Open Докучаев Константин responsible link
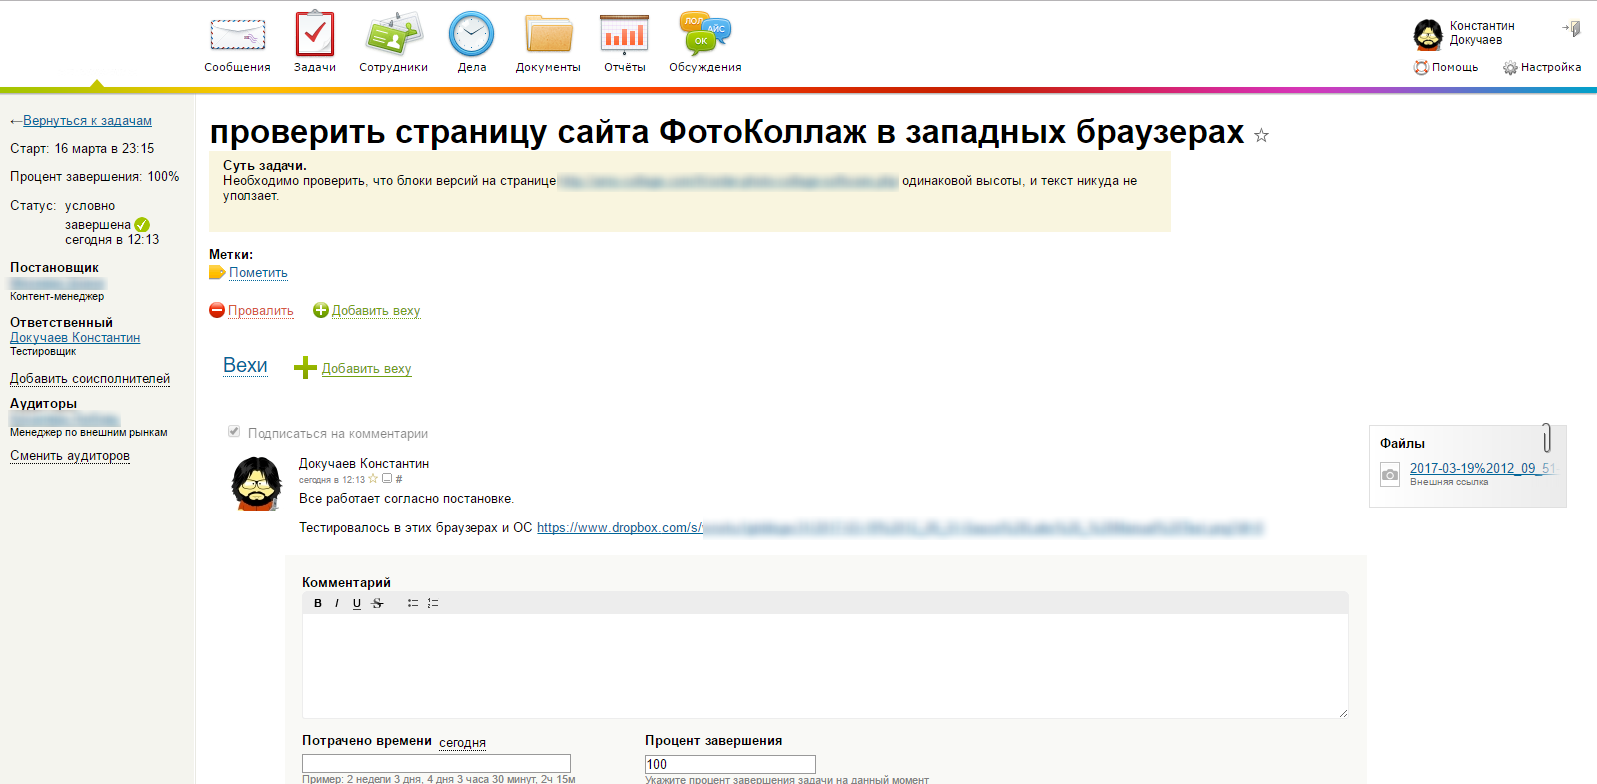This screenshot has height=784, width=1597. (x=75, y=338)
